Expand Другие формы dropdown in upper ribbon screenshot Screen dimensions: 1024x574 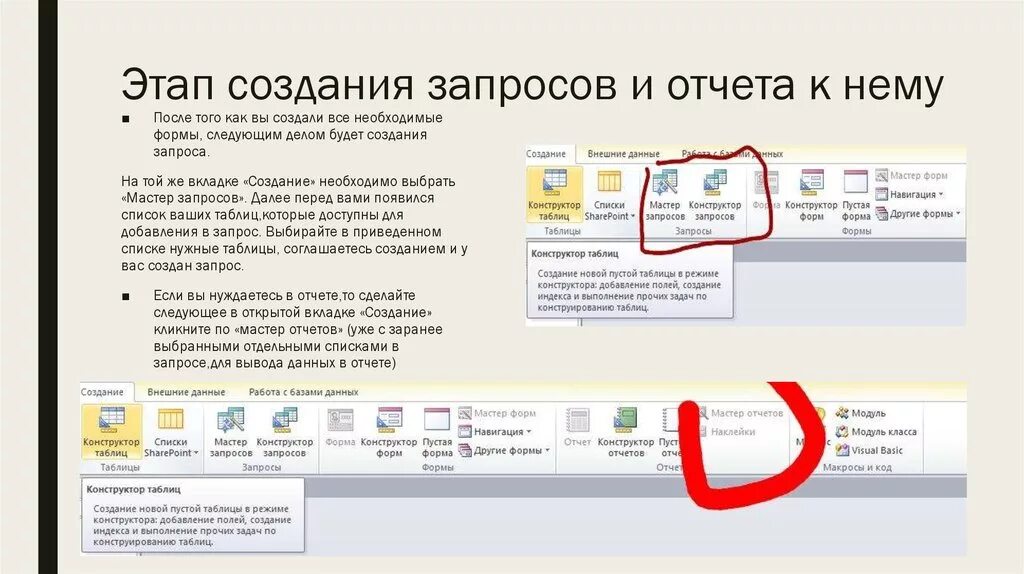(918, 213)
